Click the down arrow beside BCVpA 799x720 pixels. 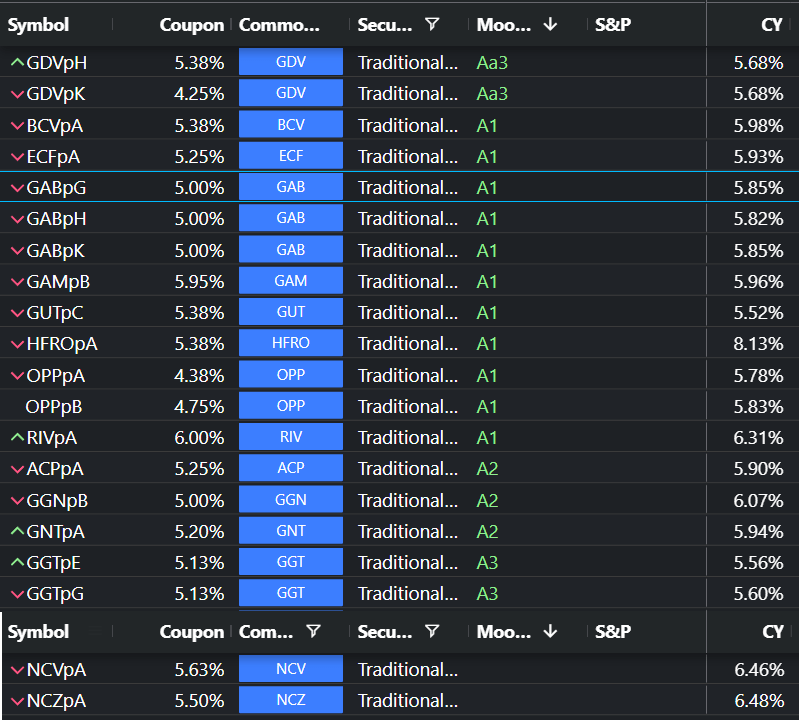click(x=17, y=126)
